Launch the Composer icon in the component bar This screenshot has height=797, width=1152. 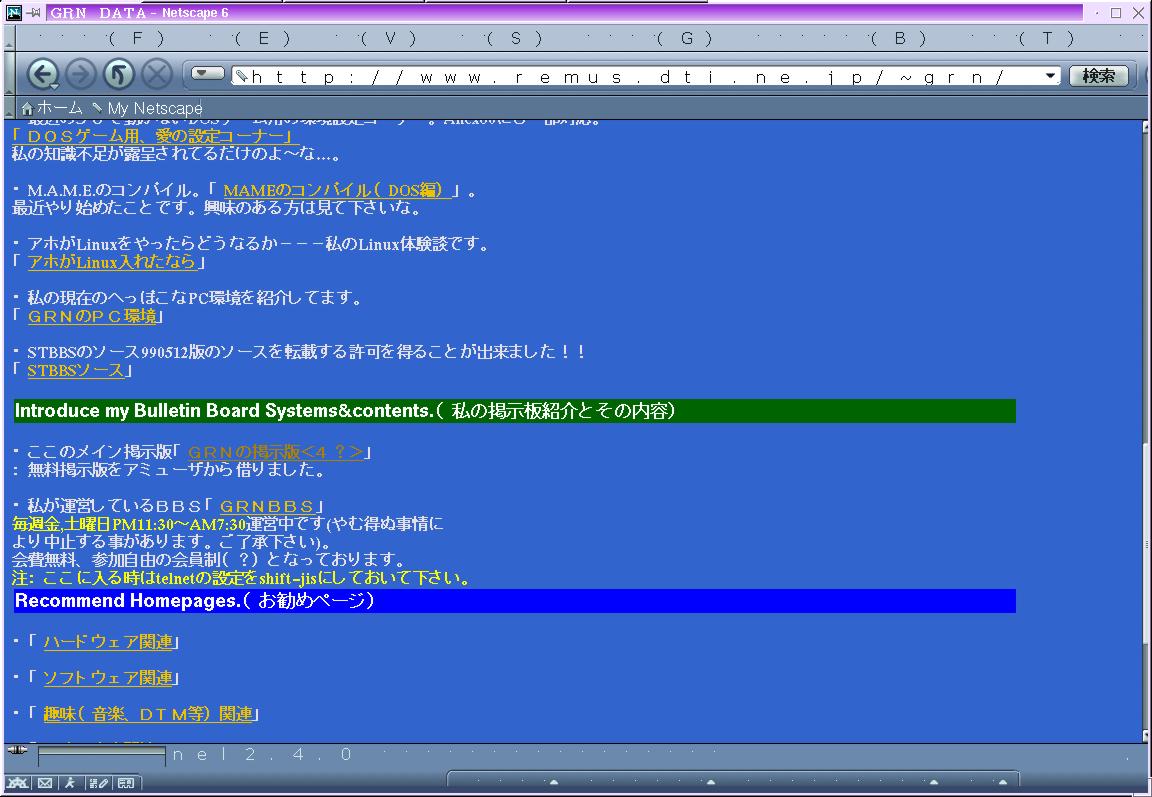[98, 783]
